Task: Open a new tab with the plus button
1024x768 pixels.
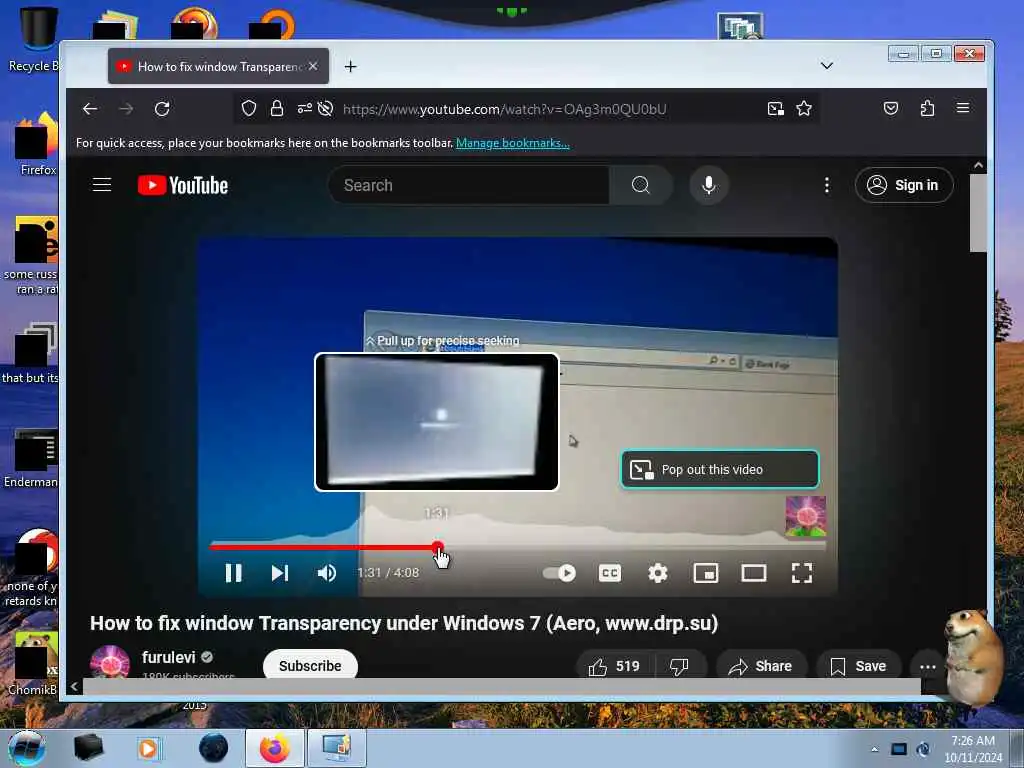Action: [x=350, y=66]
